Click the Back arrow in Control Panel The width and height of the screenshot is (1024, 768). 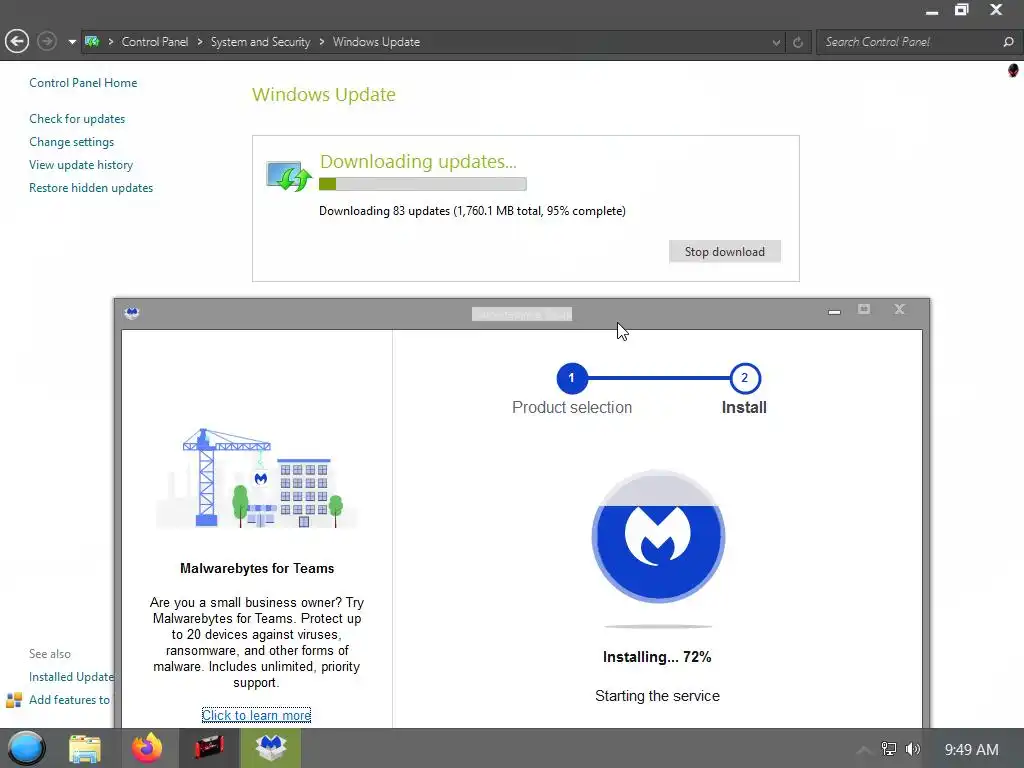click(x=17, y=41)
